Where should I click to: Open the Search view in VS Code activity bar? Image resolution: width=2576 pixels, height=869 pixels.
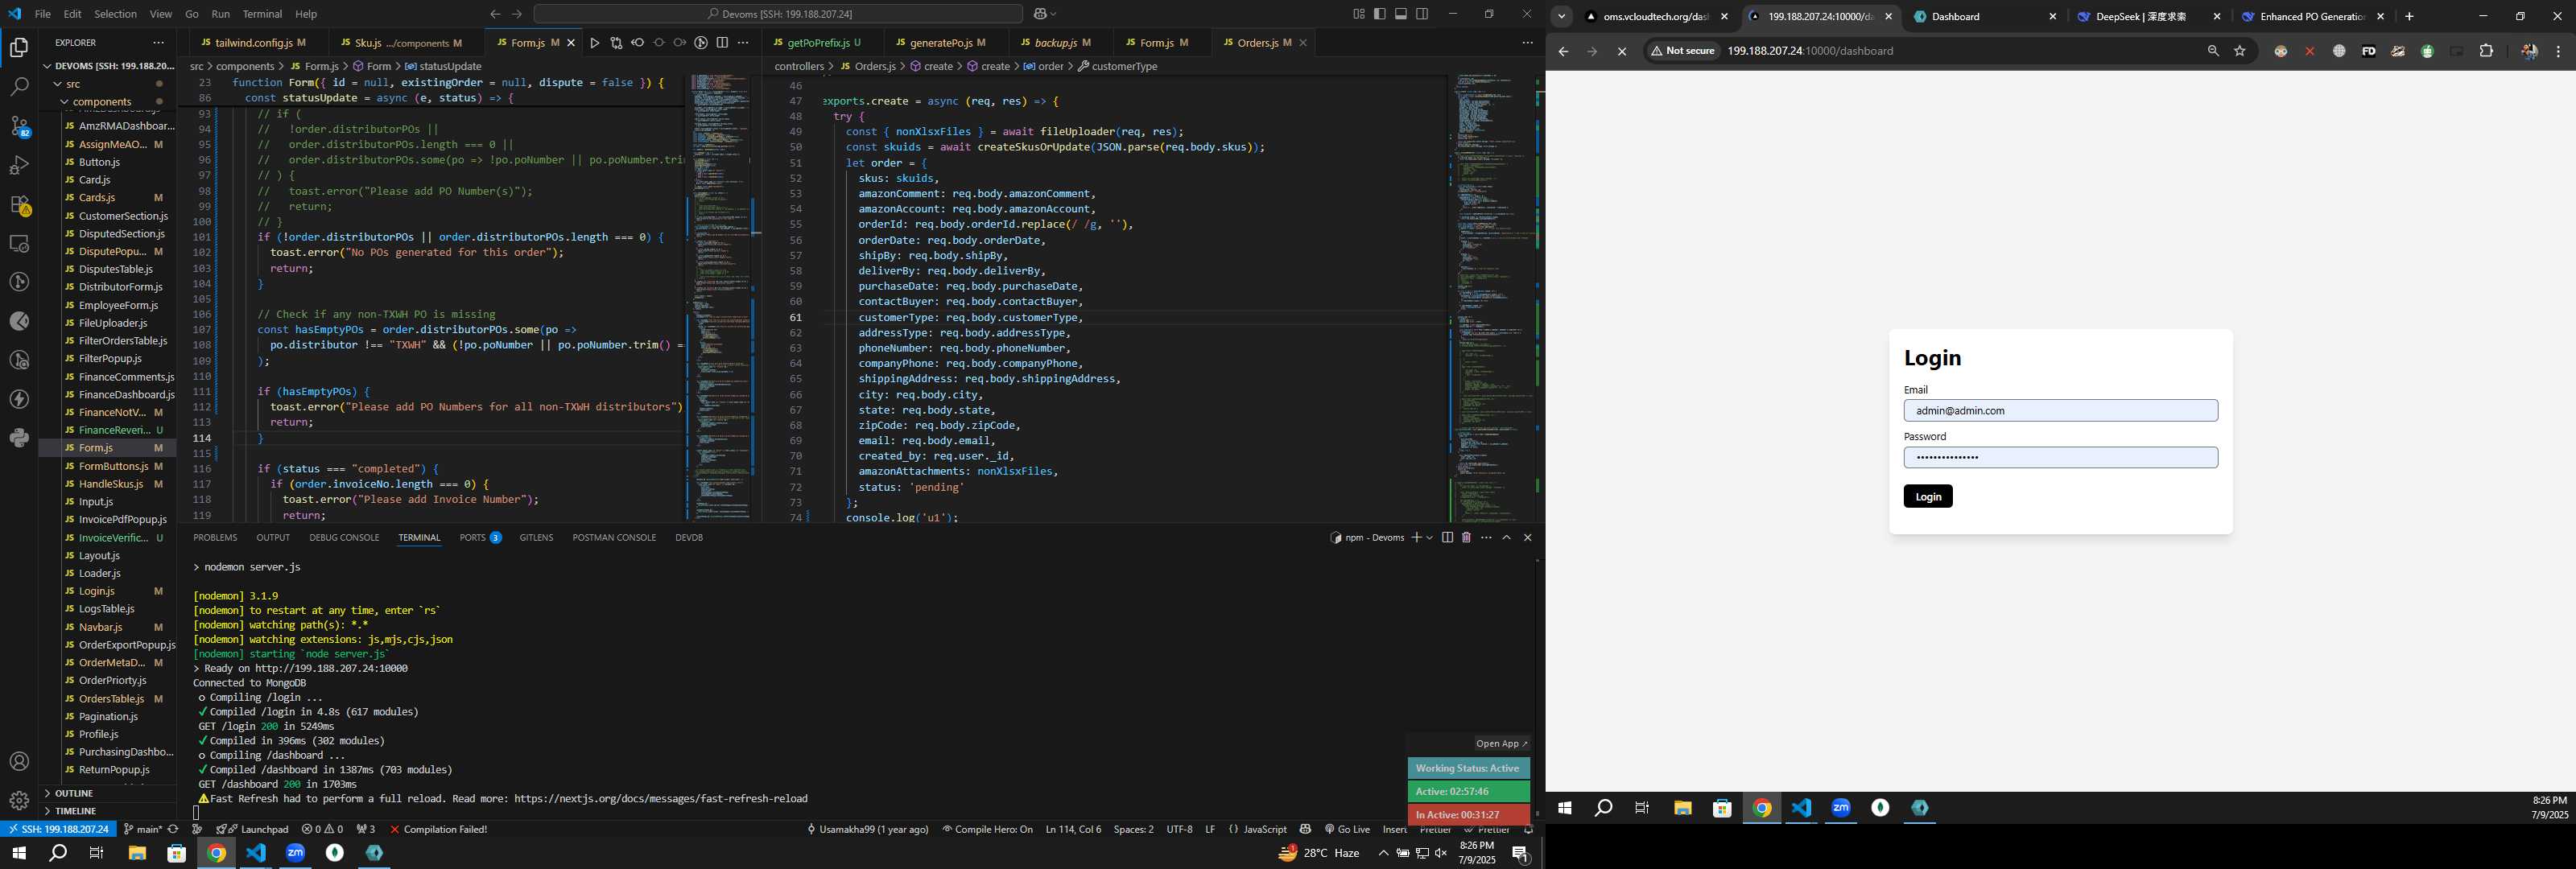19,87
